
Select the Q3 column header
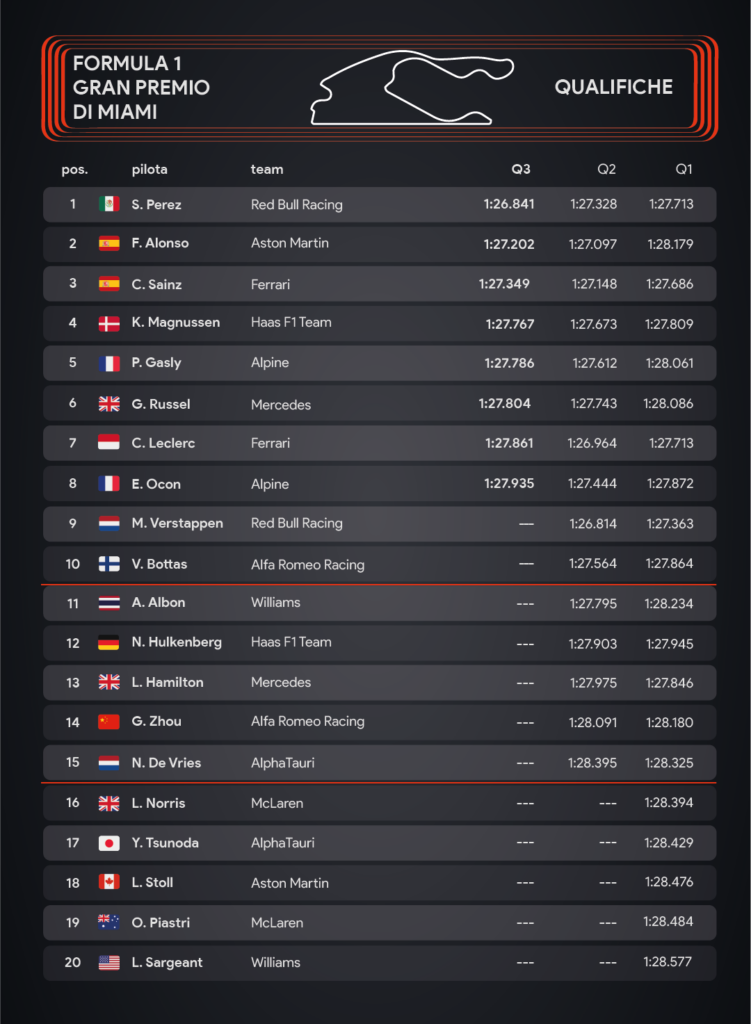pos(521,170)
